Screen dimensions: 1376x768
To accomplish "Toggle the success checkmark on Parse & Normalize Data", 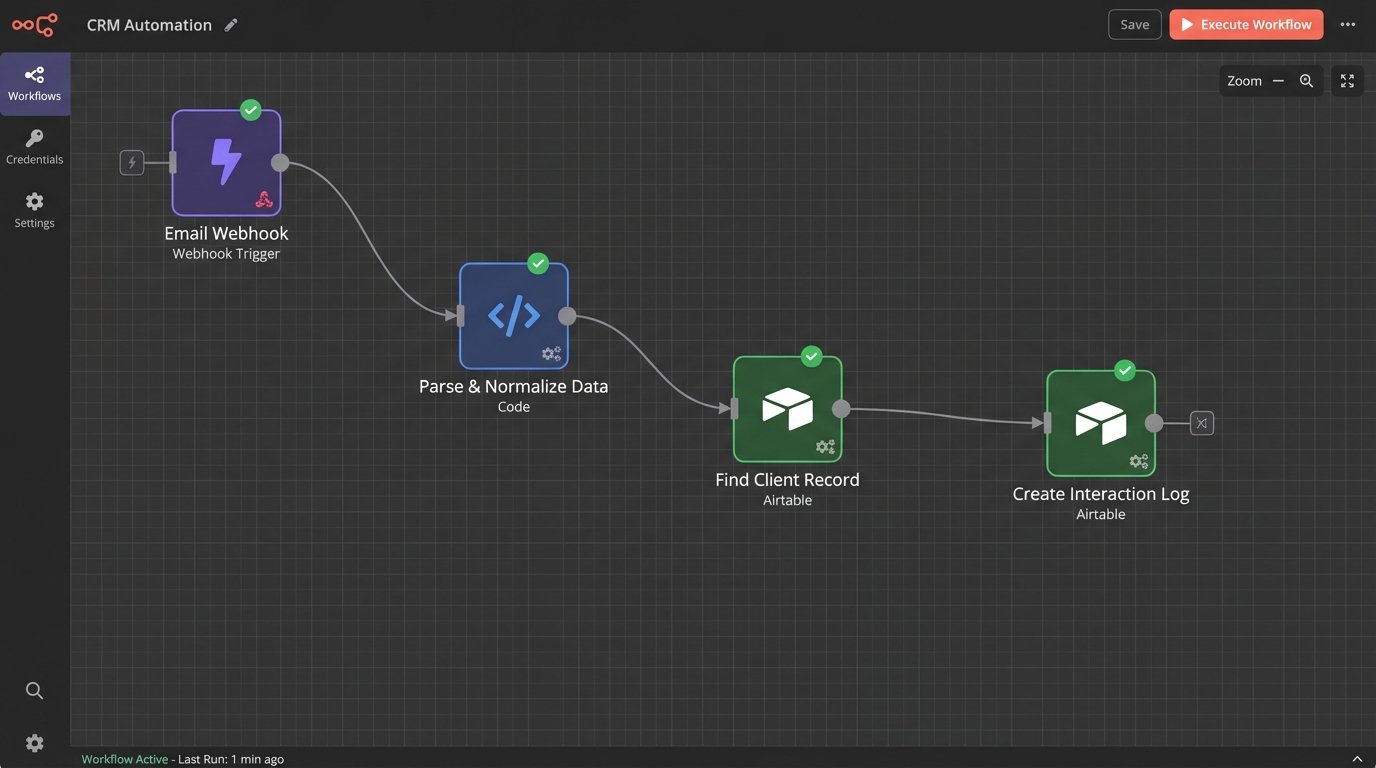I will [537, 263].
